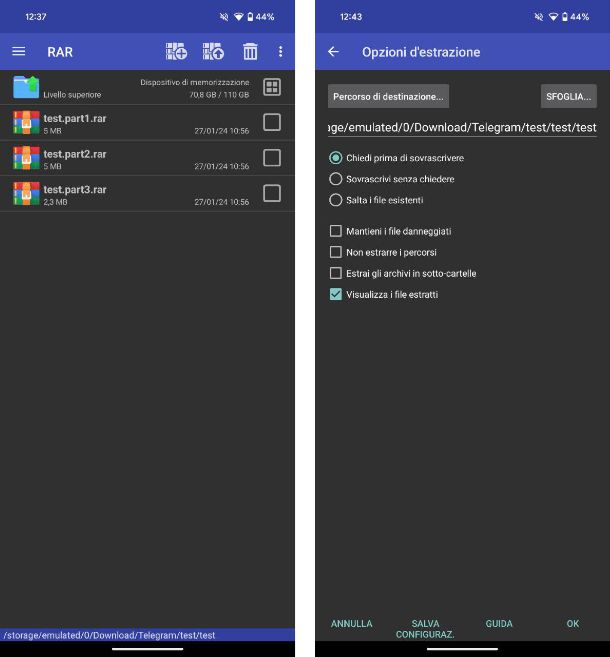Tap the Opzioni d'estrazione screen title
The height and width of the screenshot is (657, 610).
(421, 52)
